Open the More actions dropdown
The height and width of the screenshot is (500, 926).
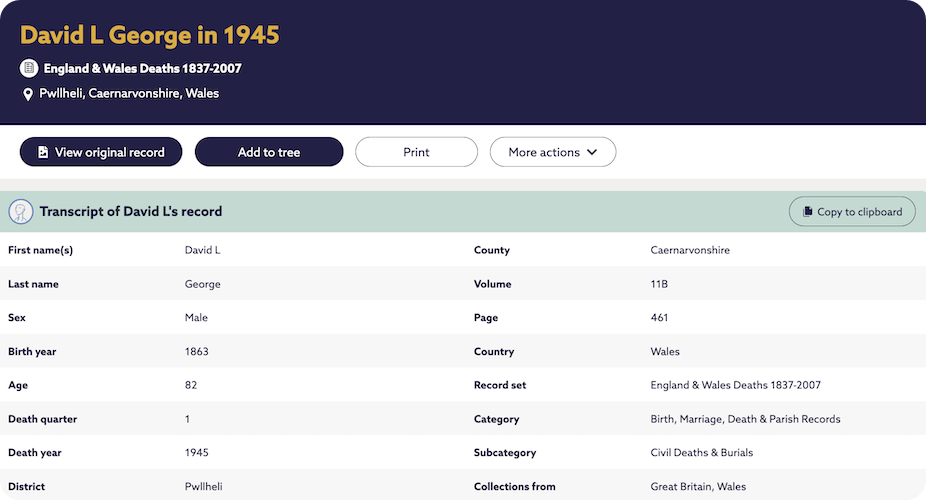pyautogui.click(x=552, y=152)
